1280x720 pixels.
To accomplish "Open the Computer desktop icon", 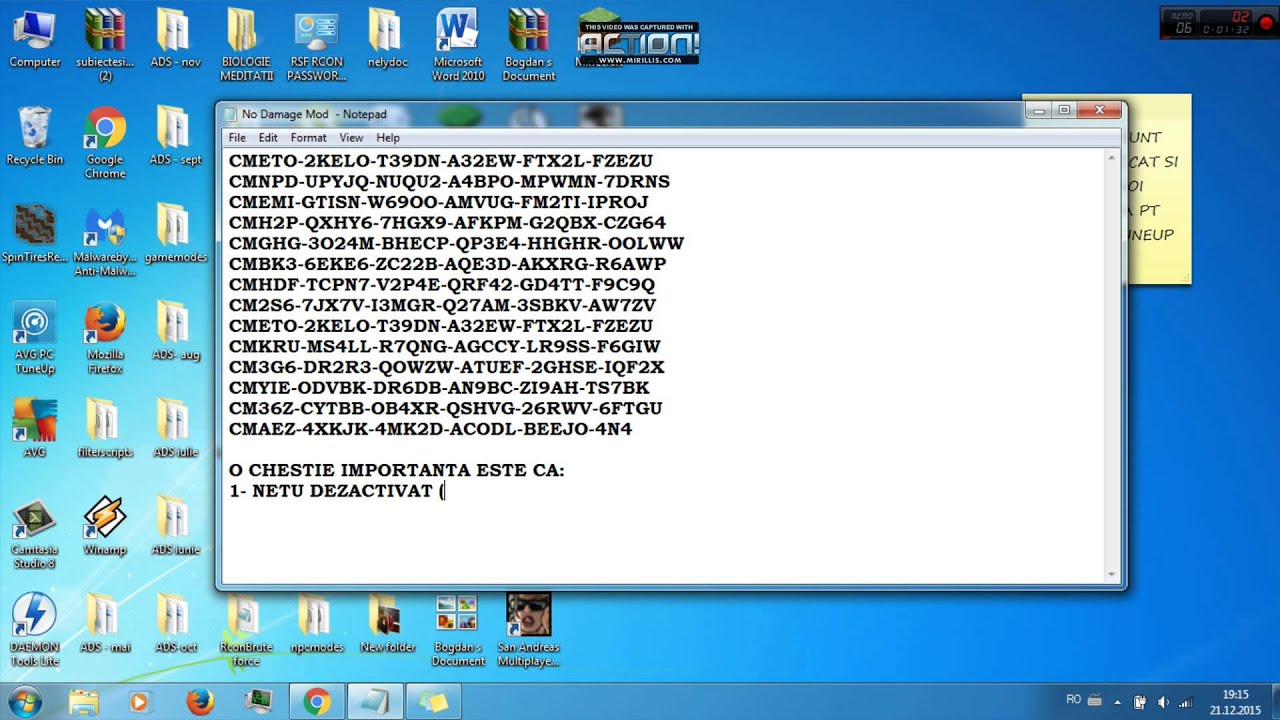I will (x=34, y=38).
